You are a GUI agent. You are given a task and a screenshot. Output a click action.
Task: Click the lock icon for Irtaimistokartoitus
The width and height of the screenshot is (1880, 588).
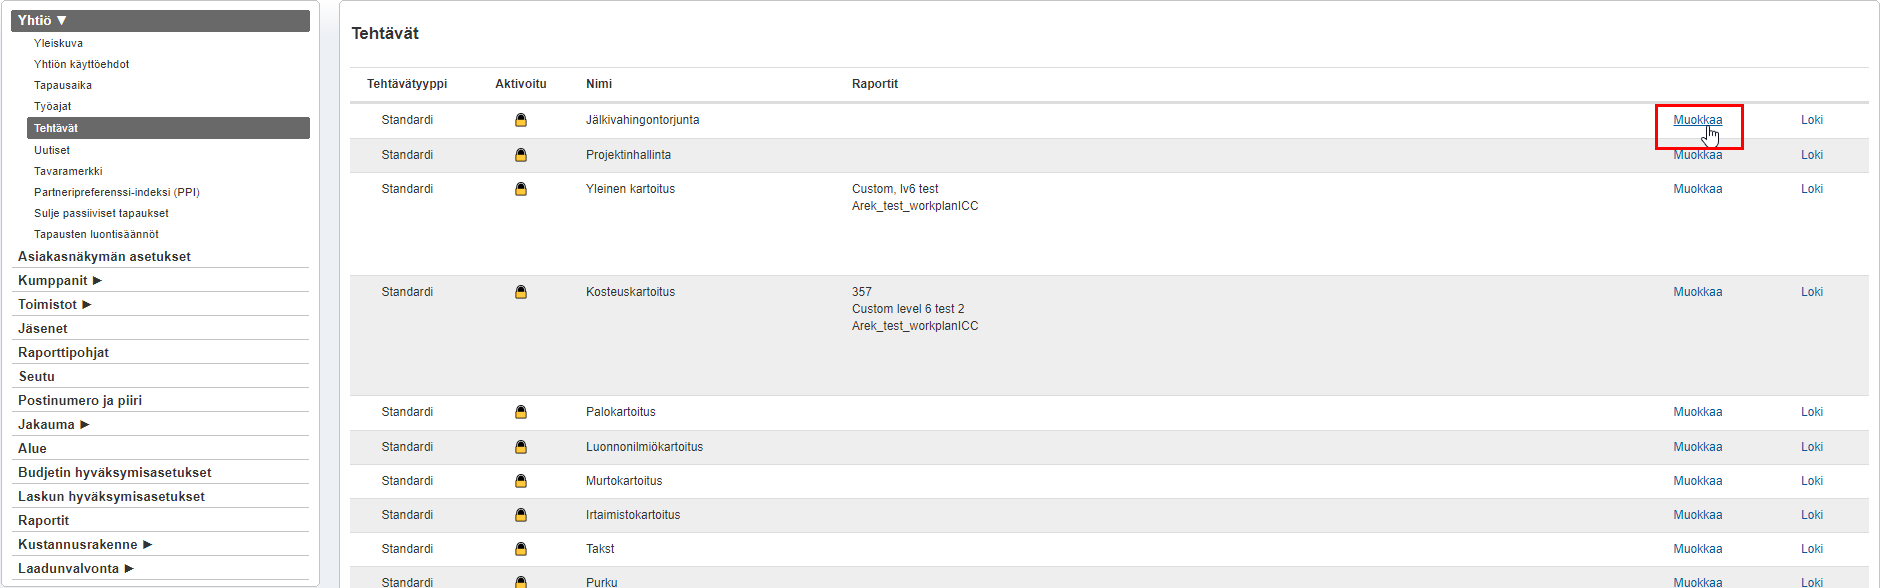tap(521, 515)
